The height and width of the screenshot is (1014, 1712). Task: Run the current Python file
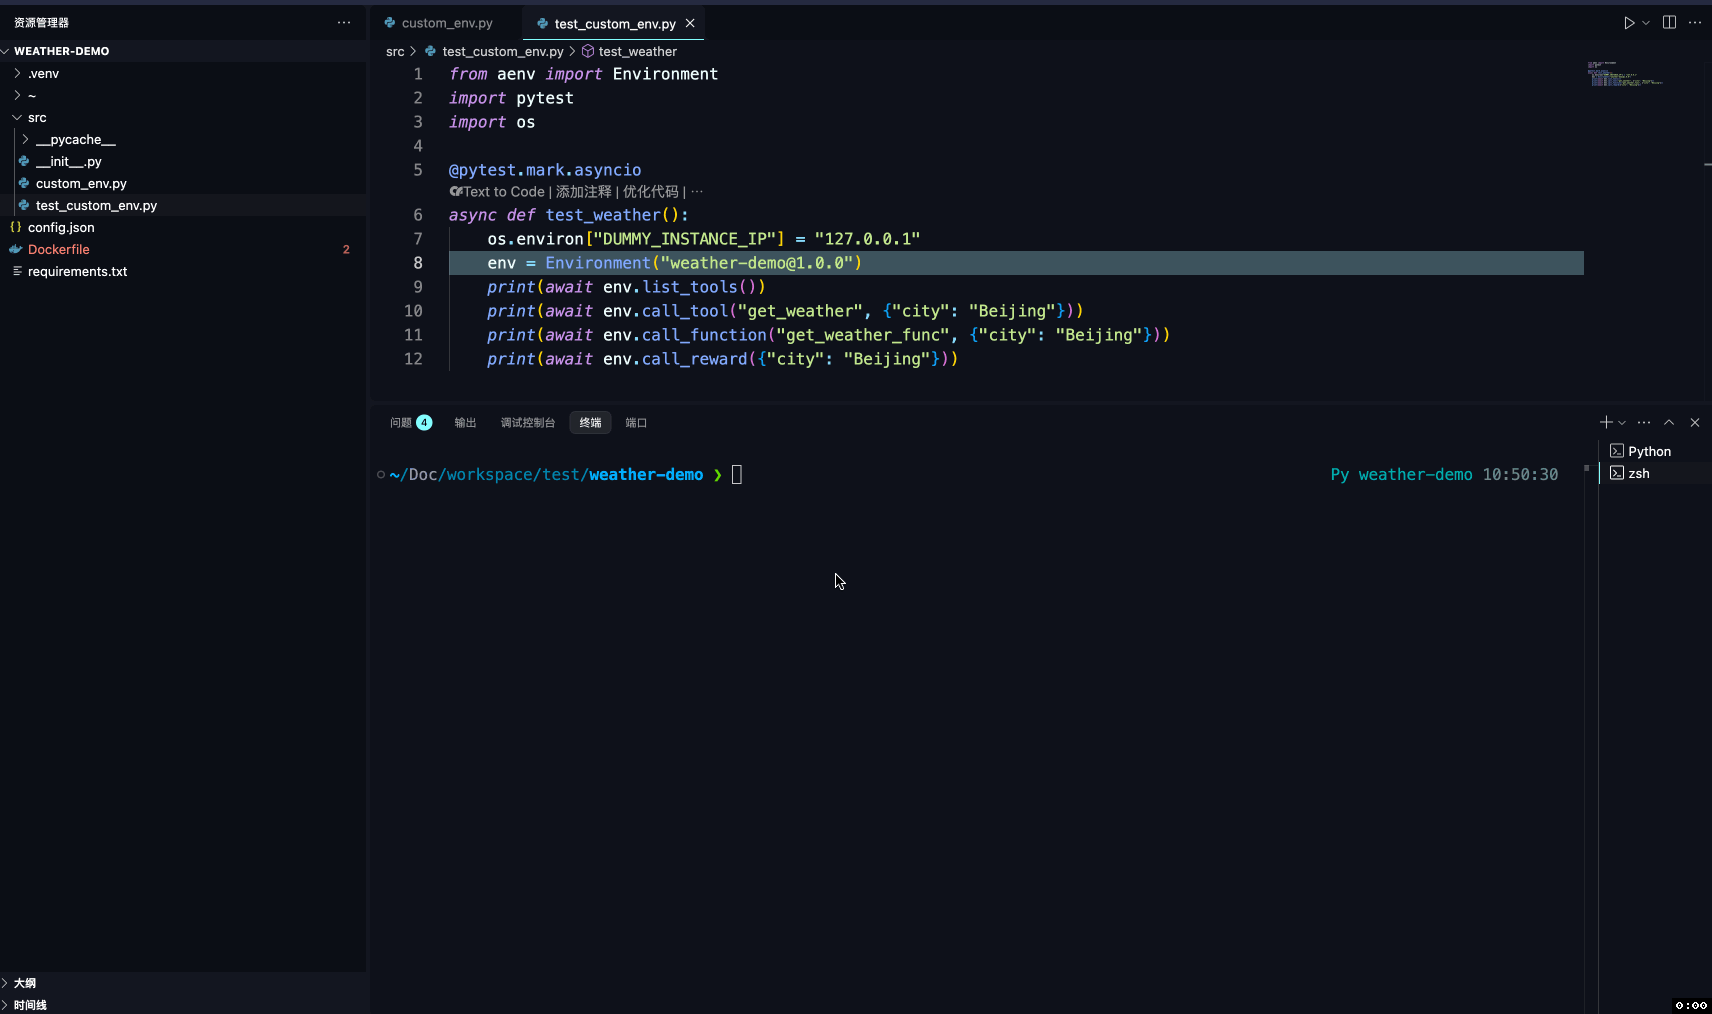1629,22
